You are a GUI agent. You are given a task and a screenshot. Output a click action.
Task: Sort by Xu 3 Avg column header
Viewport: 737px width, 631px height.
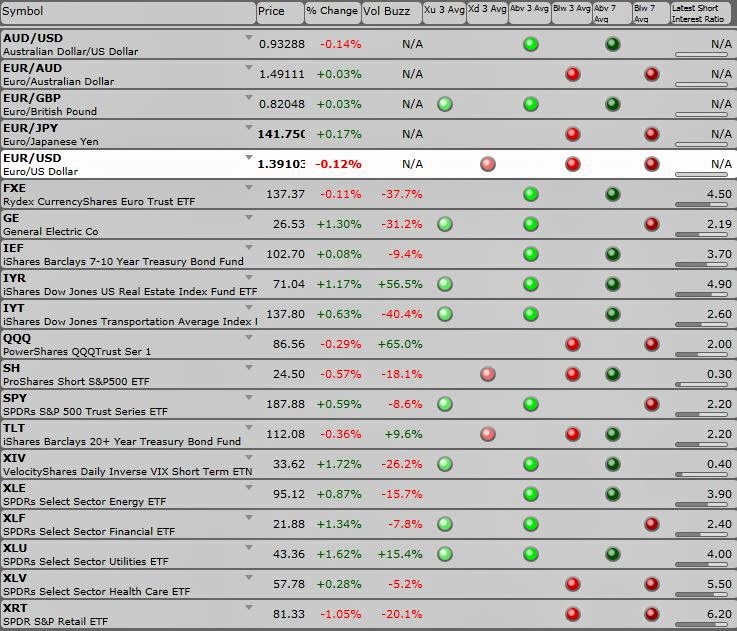coord(444,12)
